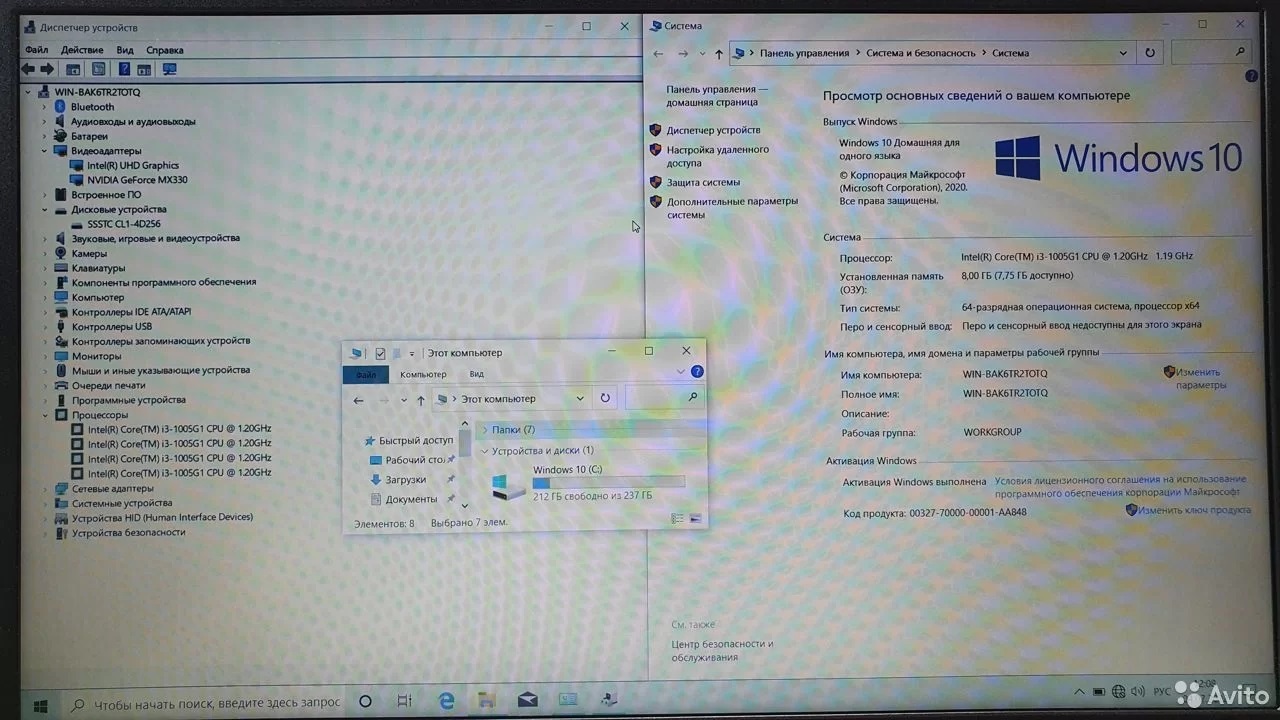
Task: Click the back arrow in Device Manager toolbar
Action: (x=28, y=69)
